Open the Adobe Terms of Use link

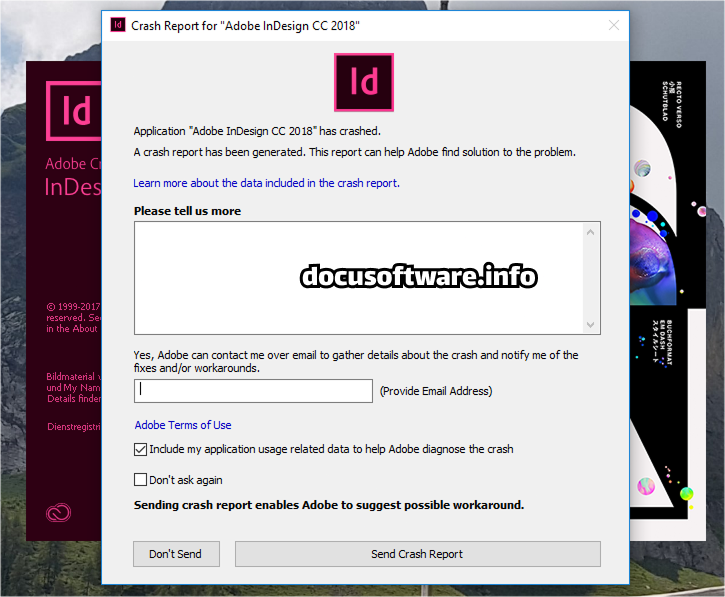(x=183, y=425)
